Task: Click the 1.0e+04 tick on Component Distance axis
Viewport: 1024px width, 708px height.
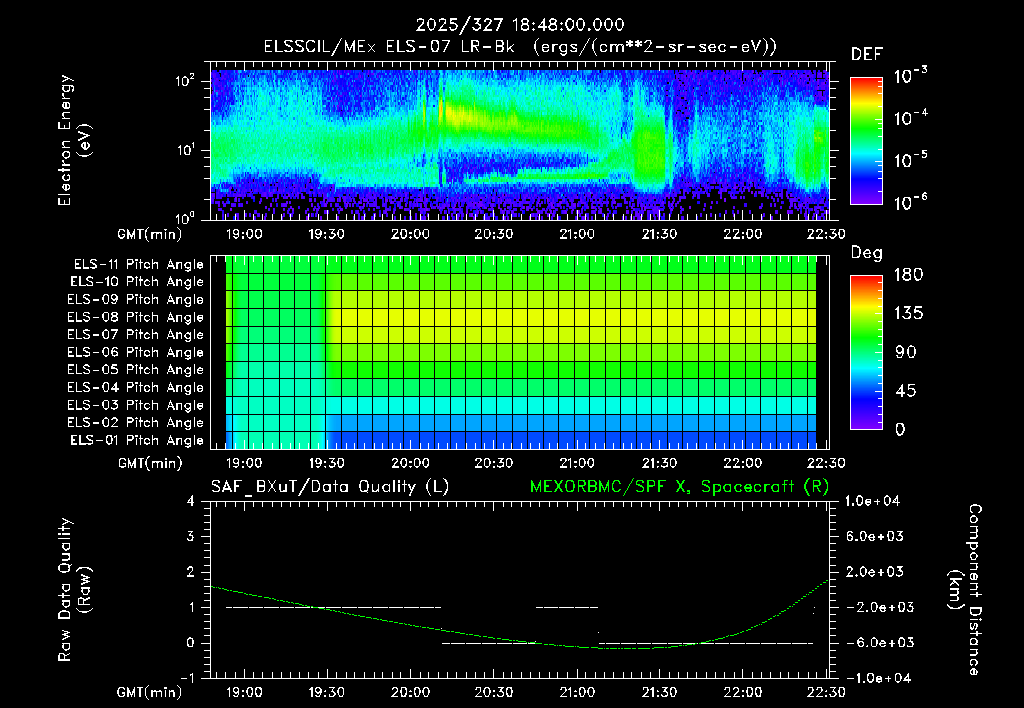Action: click(872, 501)
